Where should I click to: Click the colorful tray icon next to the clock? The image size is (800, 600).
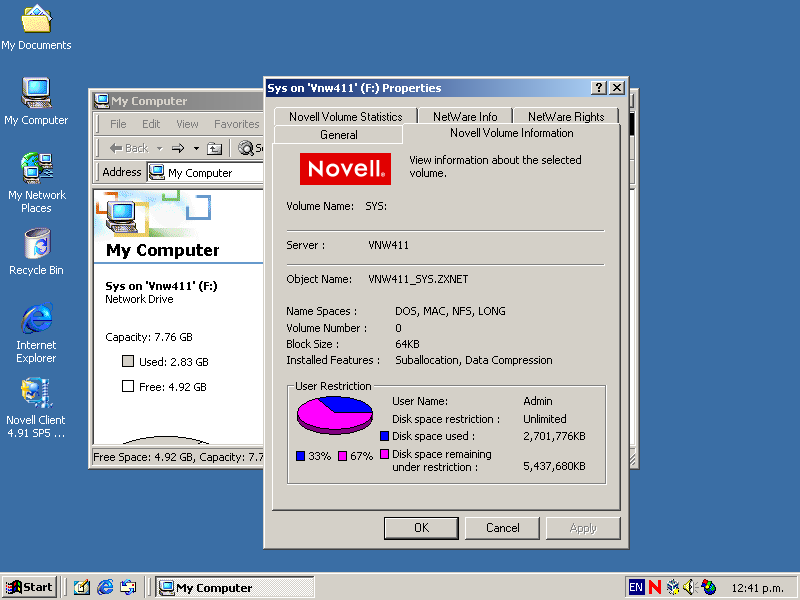[708, 587]
